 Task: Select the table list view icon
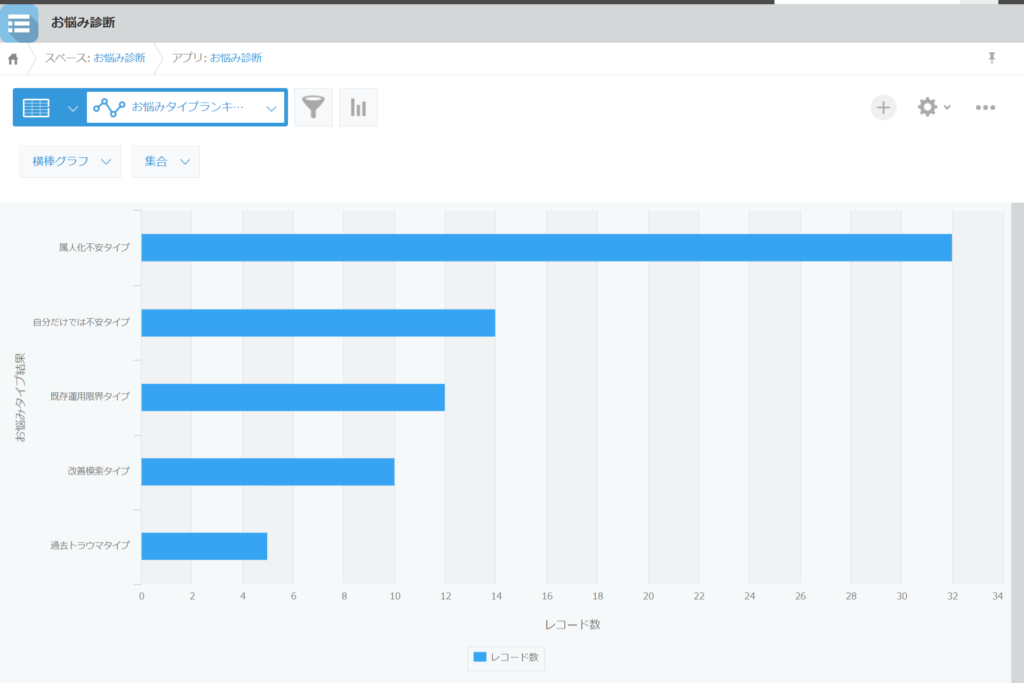36,108
